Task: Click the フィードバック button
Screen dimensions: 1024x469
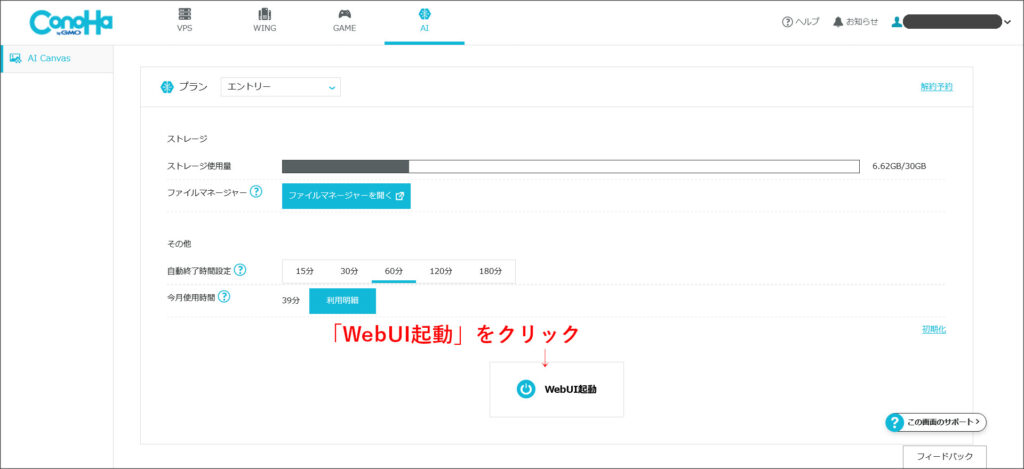Action: (x=944, y=456)
